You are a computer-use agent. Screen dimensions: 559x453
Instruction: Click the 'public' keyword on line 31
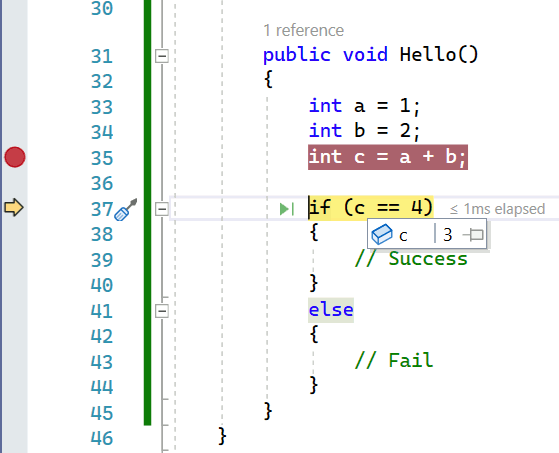pos(297,56)
